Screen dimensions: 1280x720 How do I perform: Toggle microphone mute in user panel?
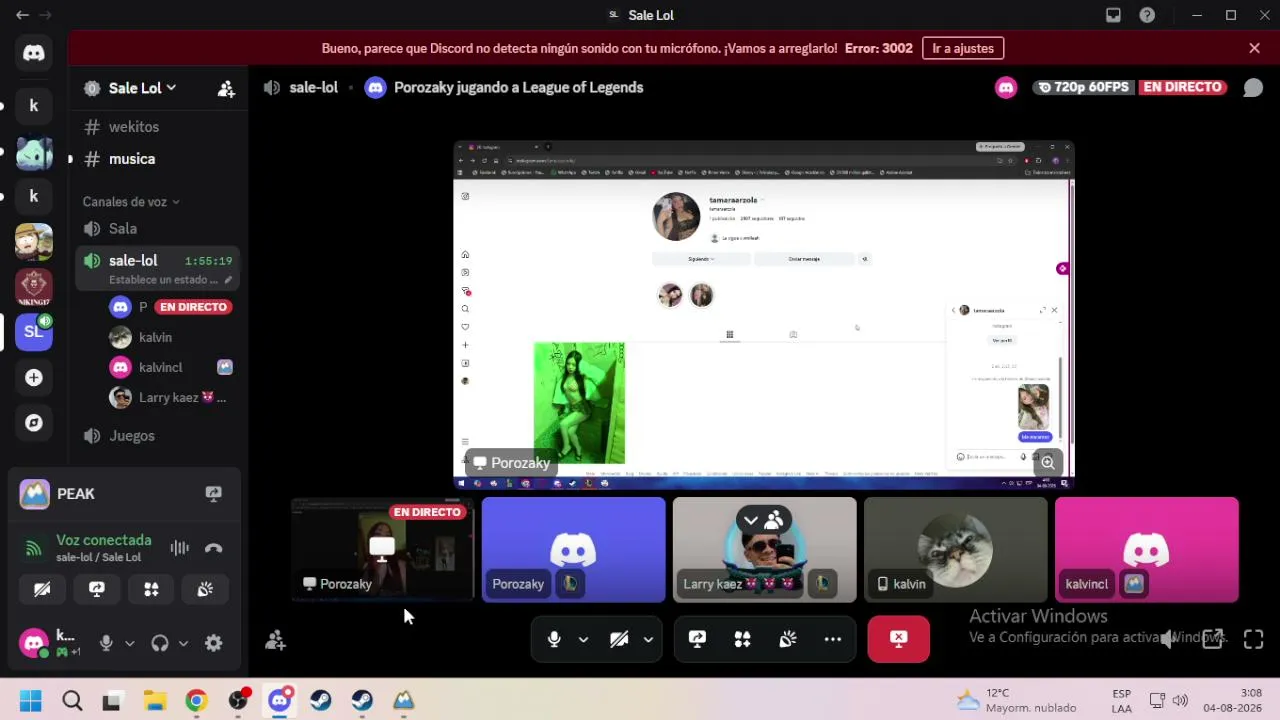(106, 643)
